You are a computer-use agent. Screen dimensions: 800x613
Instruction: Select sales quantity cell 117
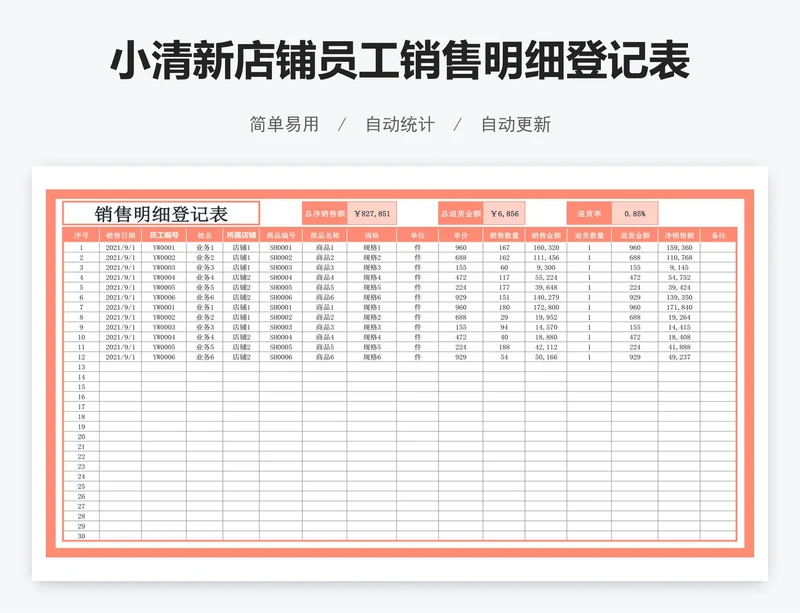tap(504, 278)
